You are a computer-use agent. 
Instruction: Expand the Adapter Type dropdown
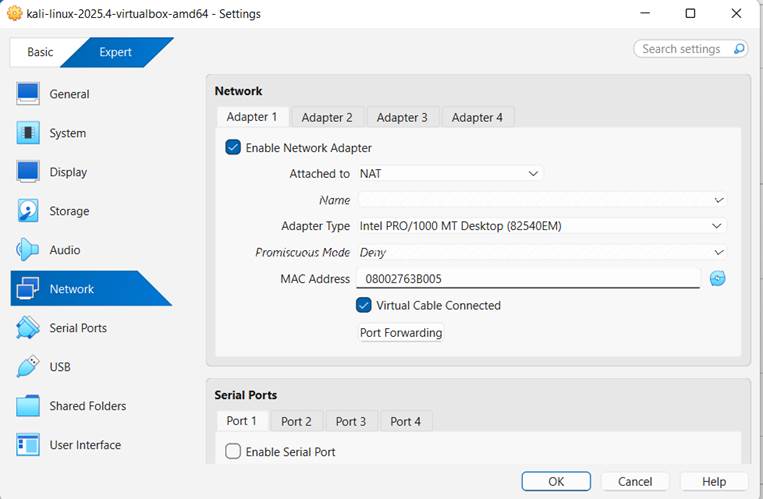tap(540, 226)
